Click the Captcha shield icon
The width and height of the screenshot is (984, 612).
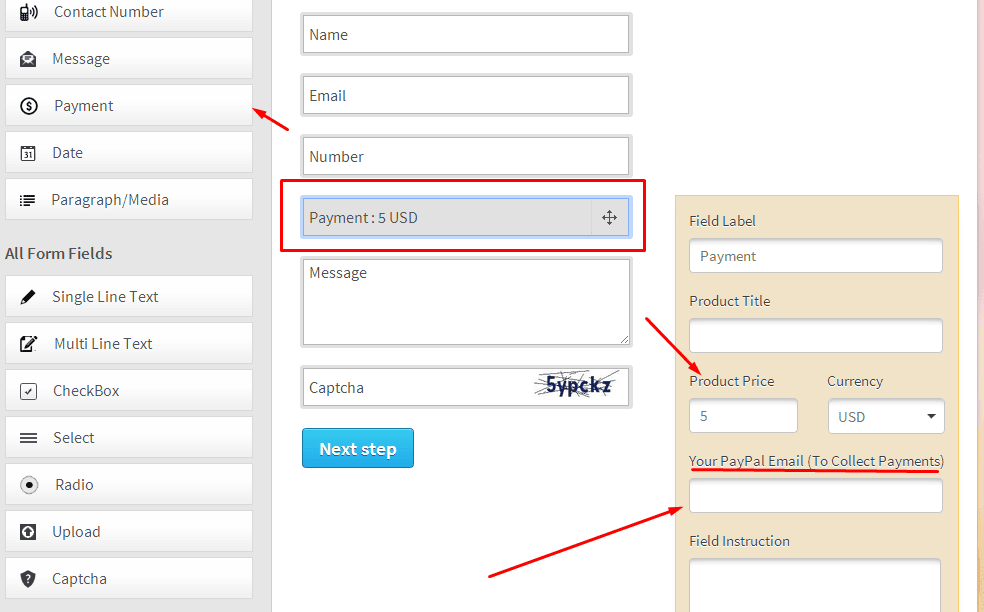tap(28, 579)
